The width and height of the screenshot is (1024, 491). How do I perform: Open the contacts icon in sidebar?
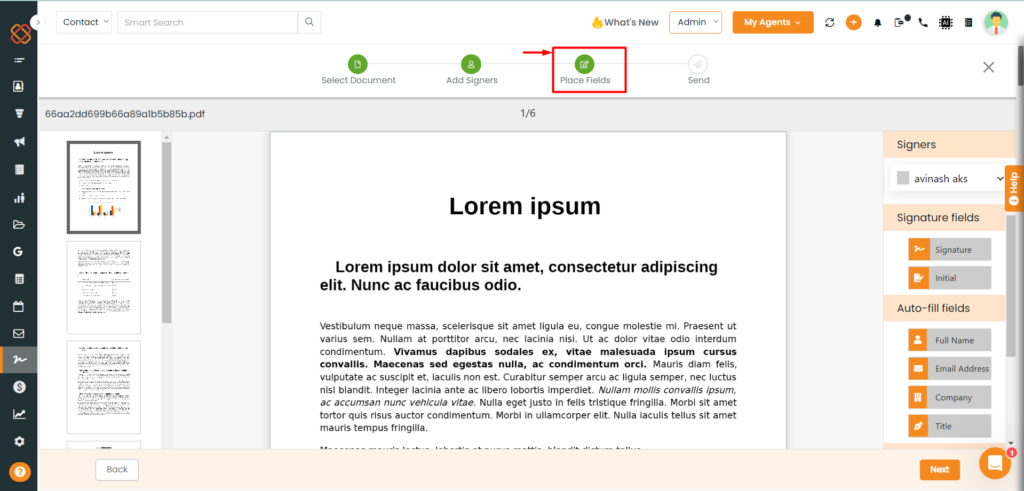[19, 86]
